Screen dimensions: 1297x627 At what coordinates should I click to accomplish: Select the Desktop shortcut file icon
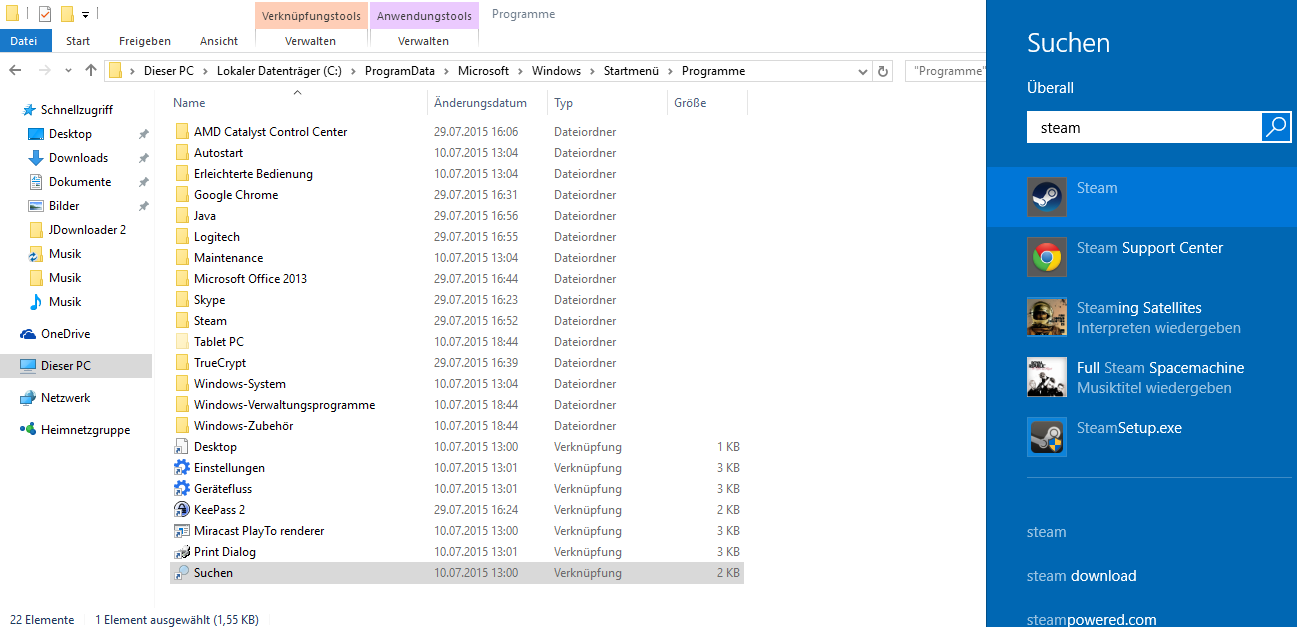point(181,447)
